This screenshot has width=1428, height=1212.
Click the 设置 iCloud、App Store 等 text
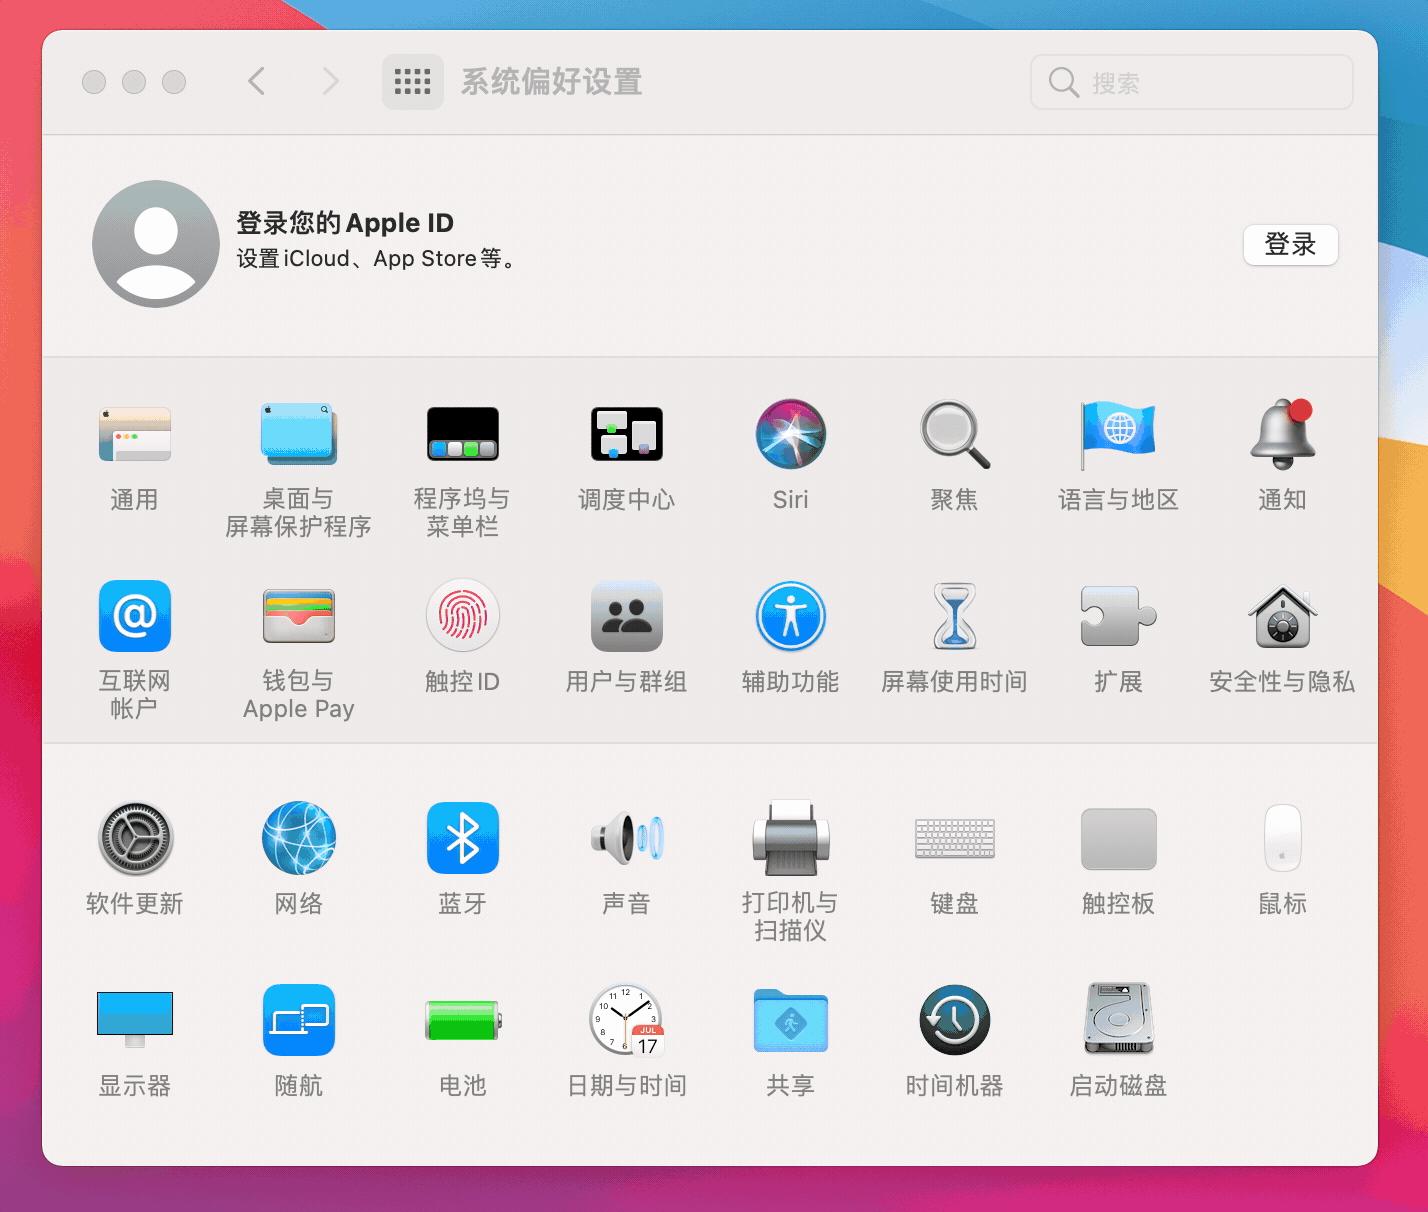click(x=376, y=259)
